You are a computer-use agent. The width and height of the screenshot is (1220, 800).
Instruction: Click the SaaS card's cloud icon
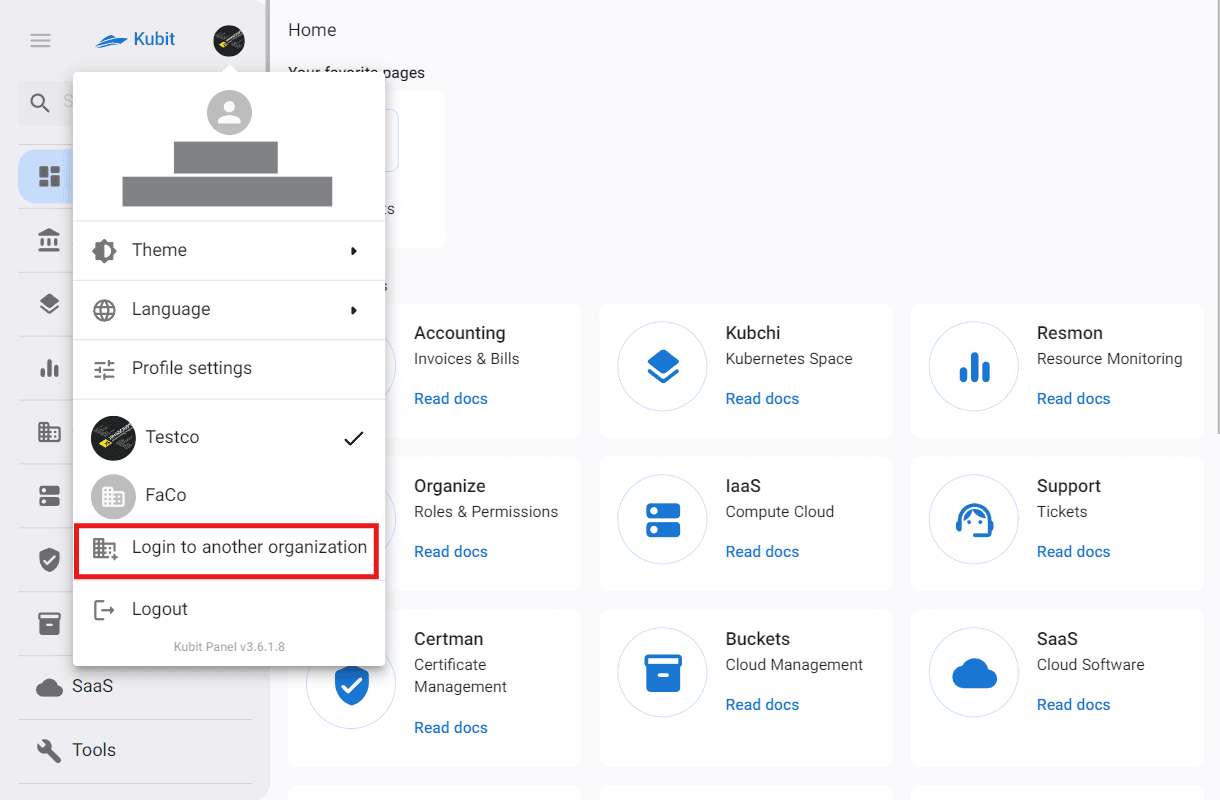974,674
